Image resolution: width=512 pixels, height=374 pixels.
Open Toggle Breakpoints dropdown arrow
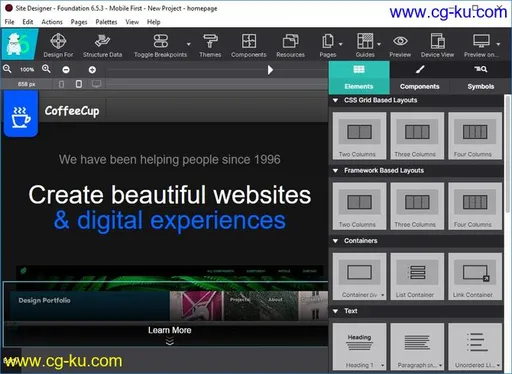click(189, 44)
